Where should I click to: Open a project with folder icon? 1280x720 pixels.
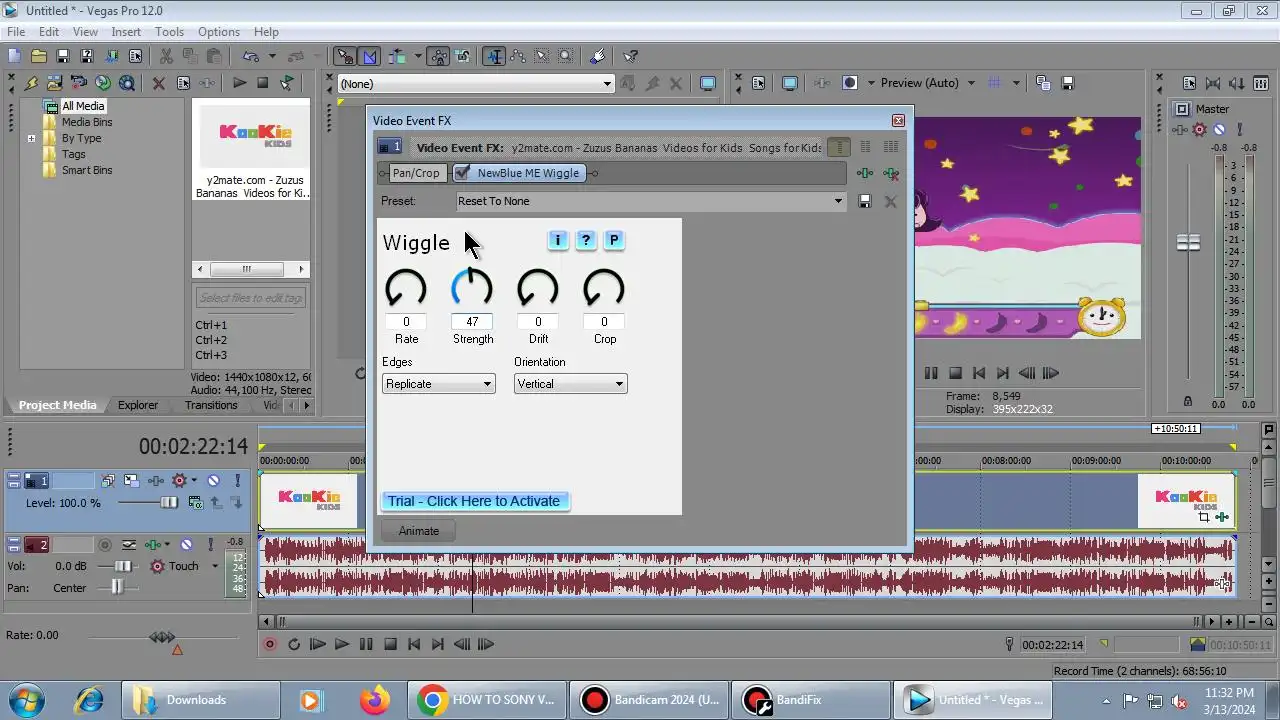(38, 56)
